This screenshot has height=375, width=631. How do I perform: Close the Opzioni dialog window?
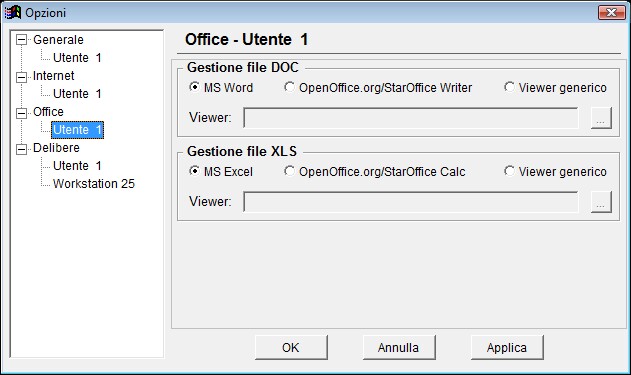click(x=611, y=12)
